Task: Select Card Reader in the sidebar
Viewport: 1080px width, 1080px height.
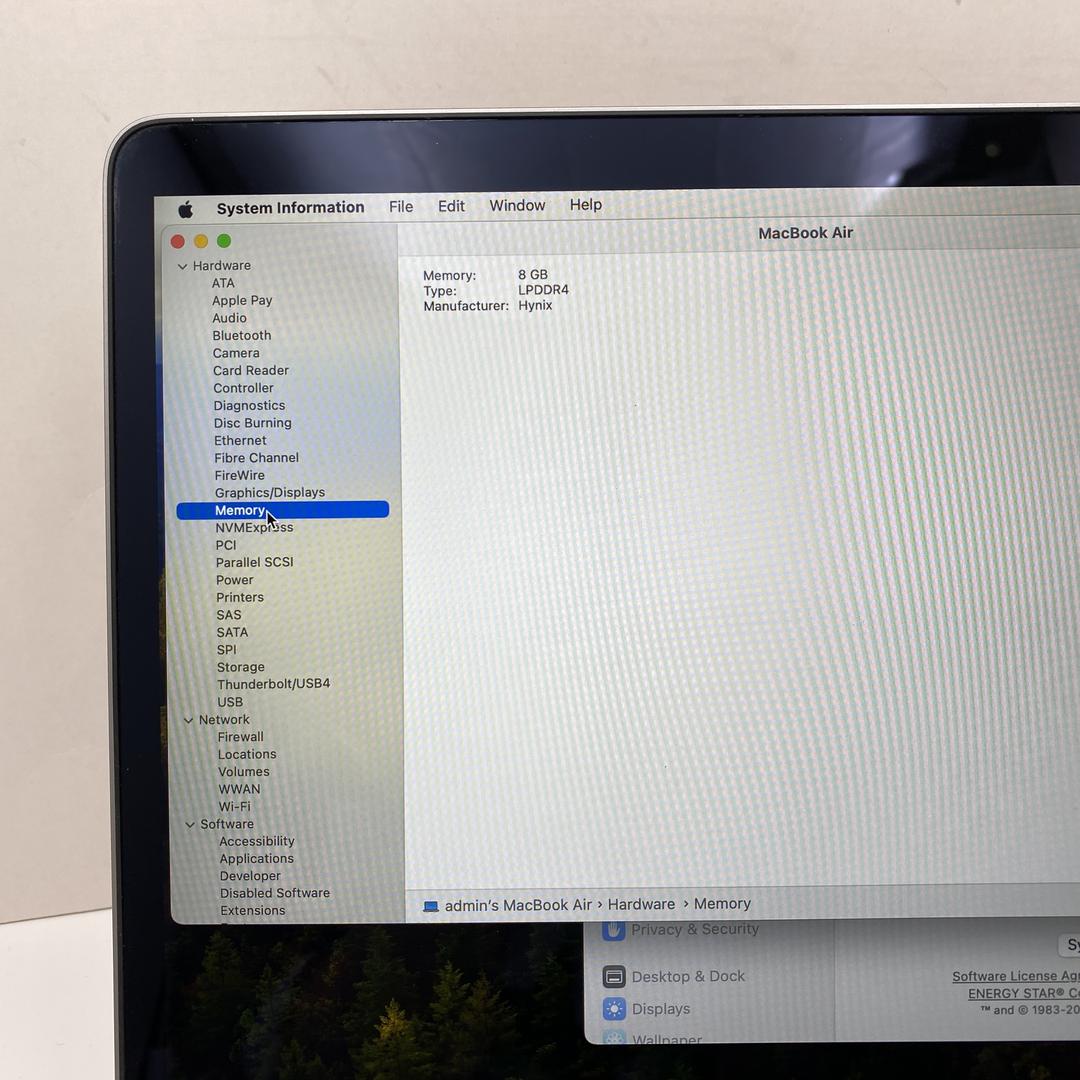Action: 251,371
